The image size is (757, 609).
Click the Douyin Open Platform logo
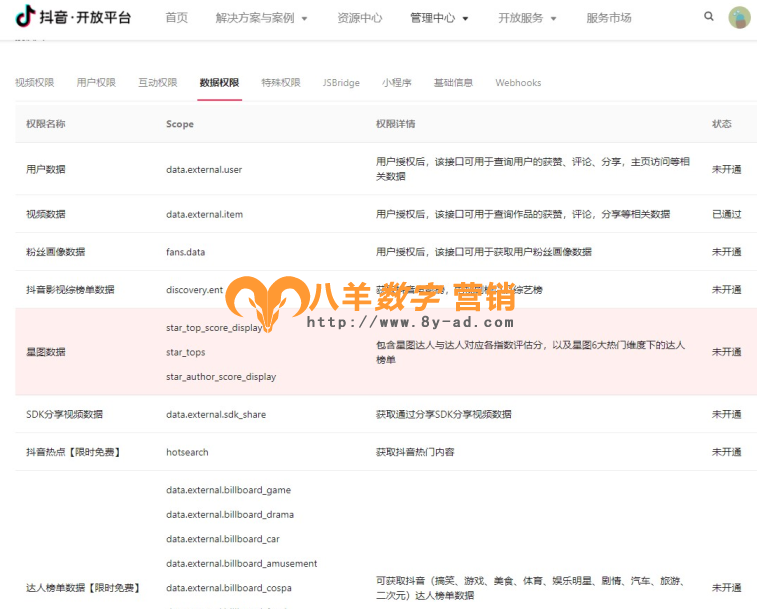click(x=73, y=17)
